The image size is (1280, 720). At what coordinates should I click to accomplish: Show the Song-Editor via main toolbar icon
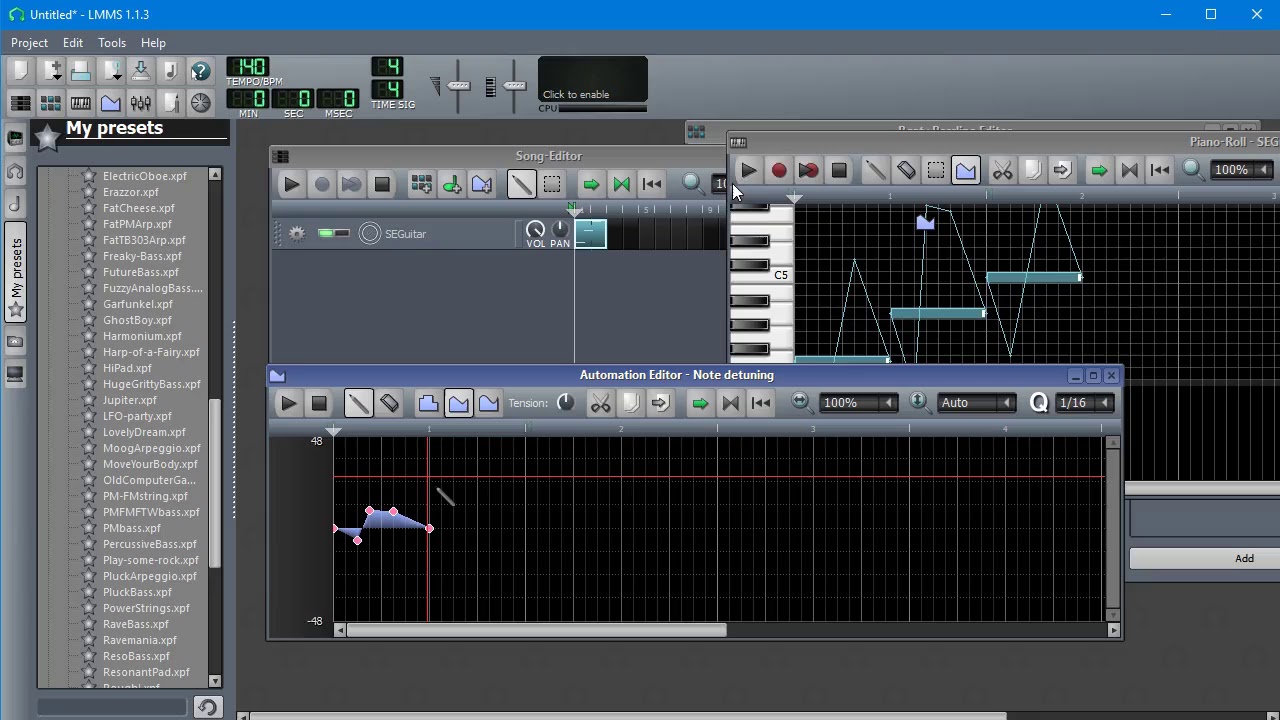[20, 103]
